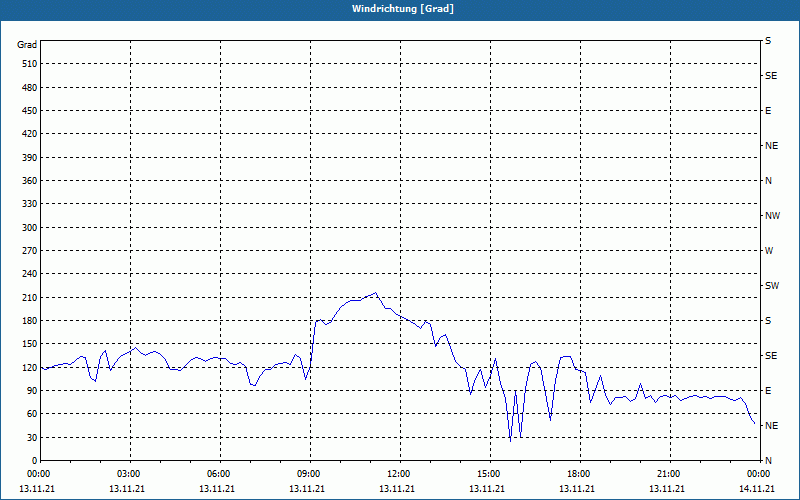
Task: Select the 270 tick label on the y-axis
Action: [30, 251]
